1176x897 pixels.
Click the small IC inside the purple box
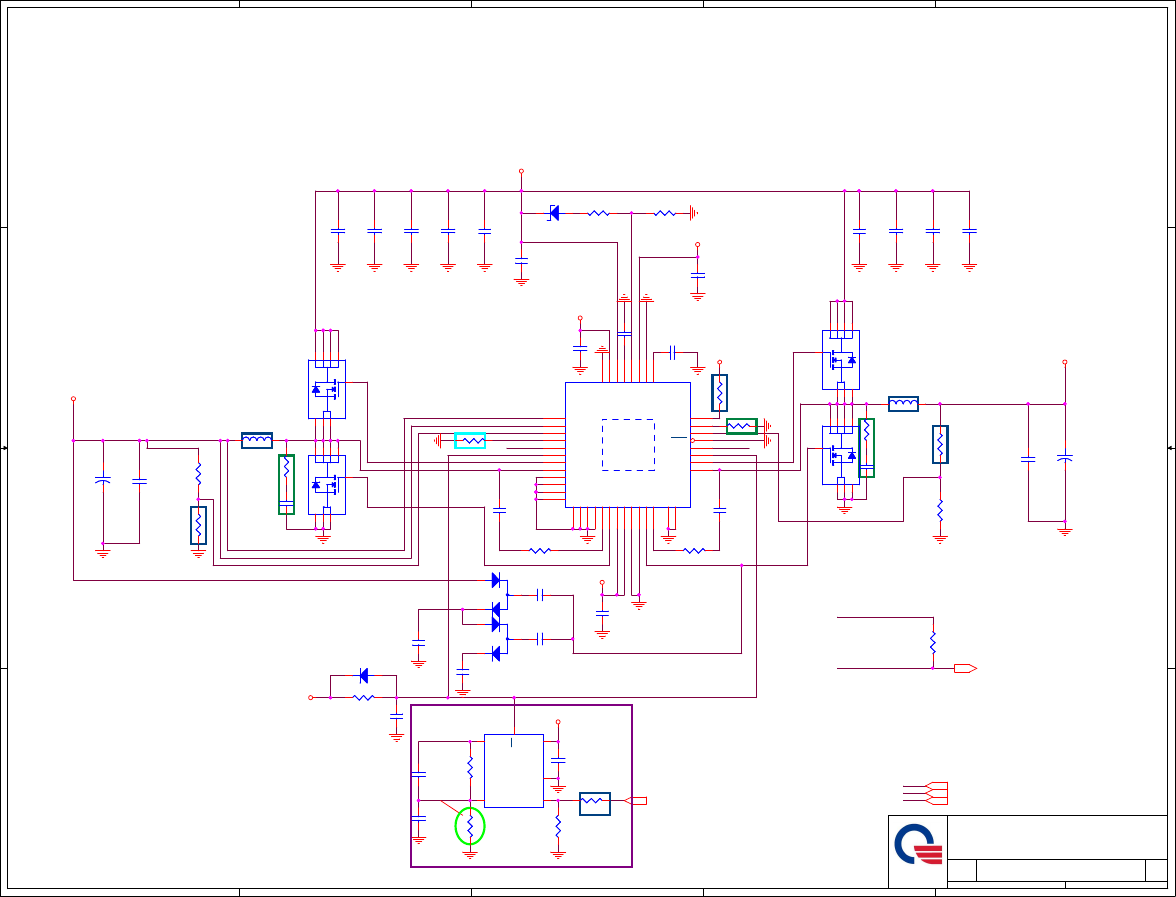pos(514,771)
